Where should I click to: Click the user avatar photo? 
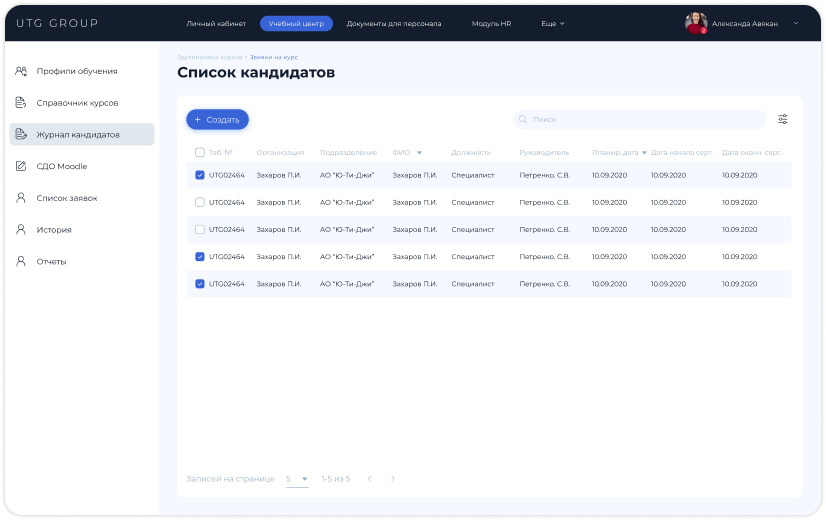(x=696, y=23)
